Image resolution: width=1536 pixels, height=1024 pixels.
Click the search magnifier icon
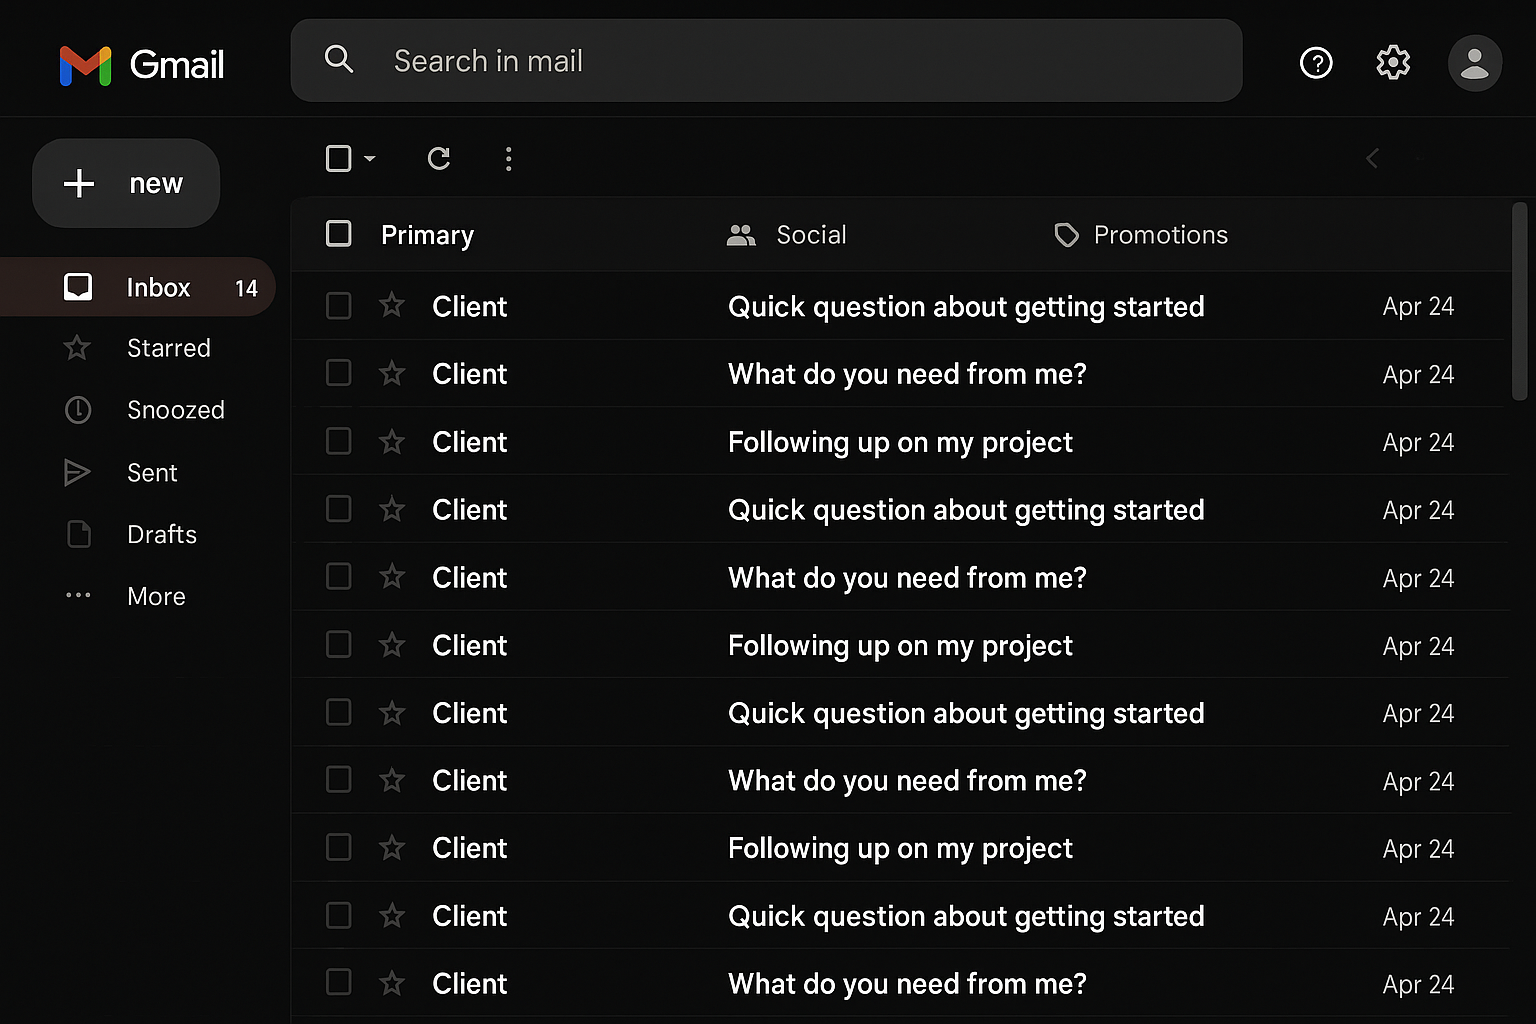click(x=339, y=60)
